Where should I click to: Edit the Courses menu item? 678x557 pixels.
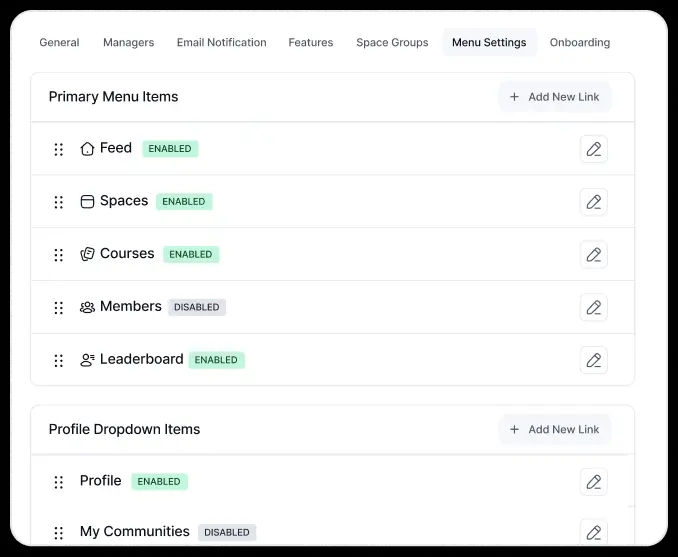593,255
